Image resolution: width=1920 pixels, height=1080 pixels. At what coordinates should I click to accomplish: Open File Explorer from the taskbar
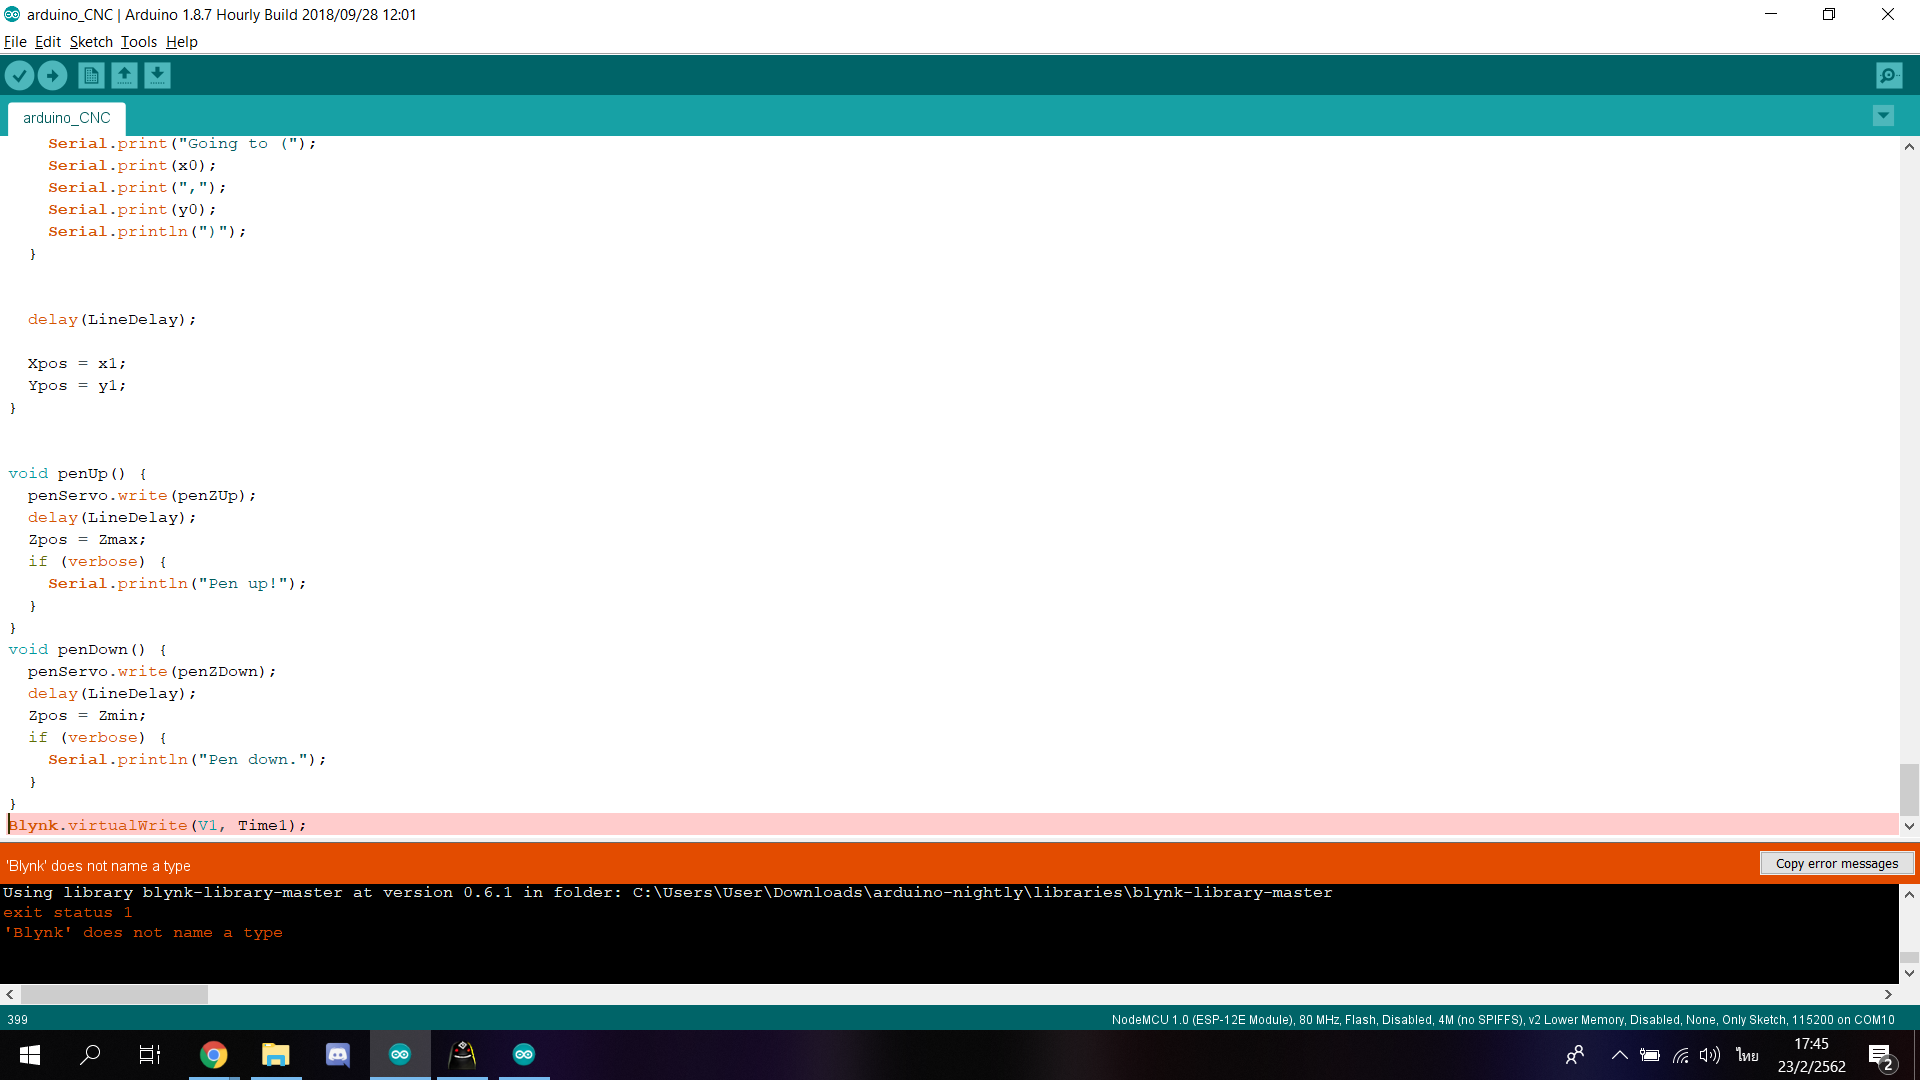(x=275, y=1054)
